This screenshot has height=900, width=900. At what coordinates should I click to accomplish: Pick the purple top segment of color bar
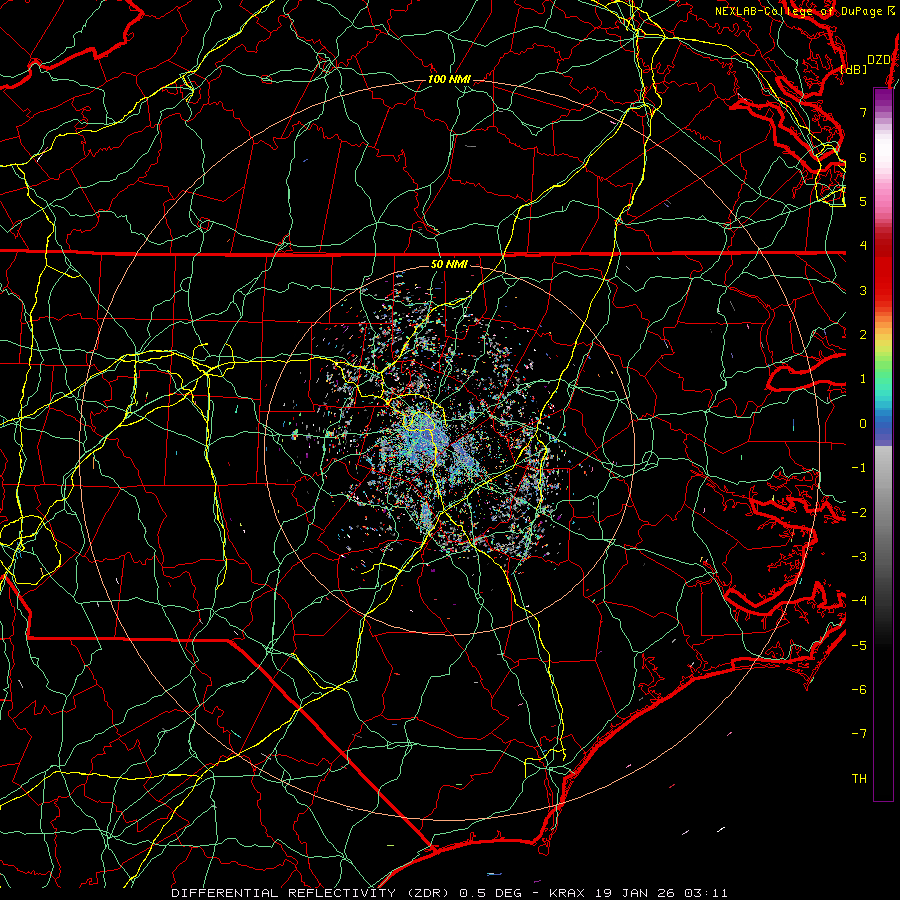[883, 98]
